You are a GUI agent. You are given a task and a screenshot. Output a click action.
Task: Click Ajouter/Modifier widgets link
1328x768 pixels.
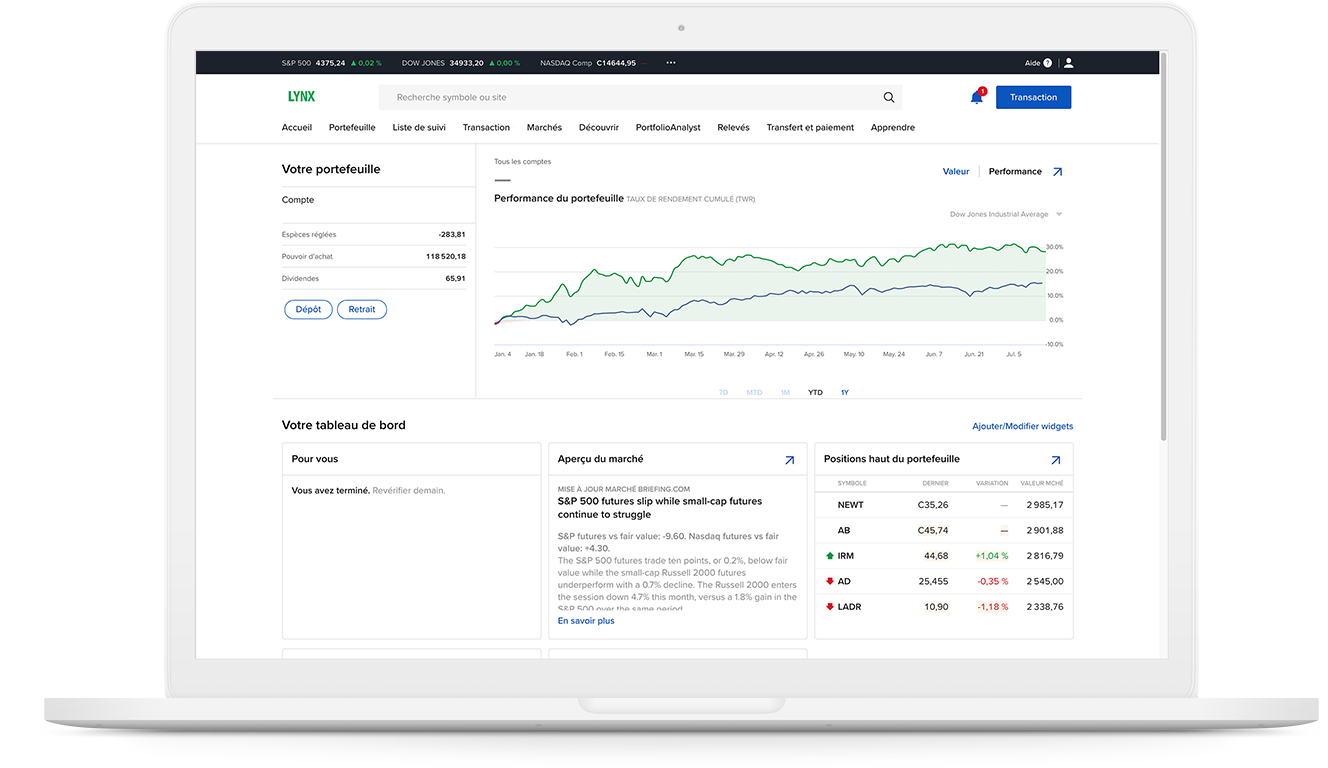(1022, 426)
